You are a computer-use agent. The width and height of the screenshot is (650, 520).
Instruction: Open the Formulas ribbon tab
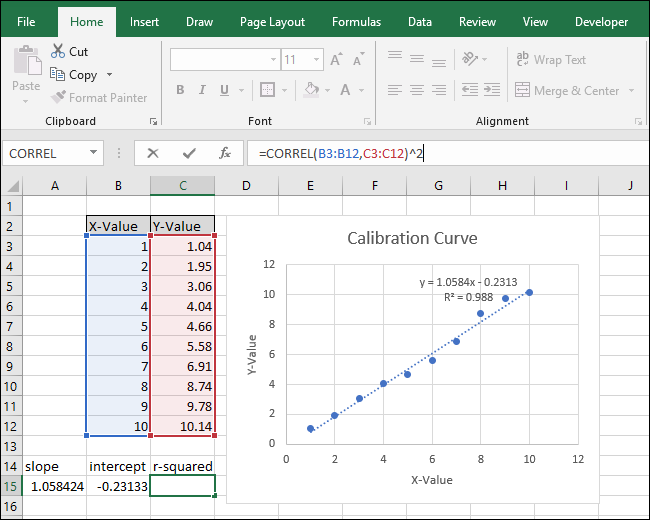[356, 21]
